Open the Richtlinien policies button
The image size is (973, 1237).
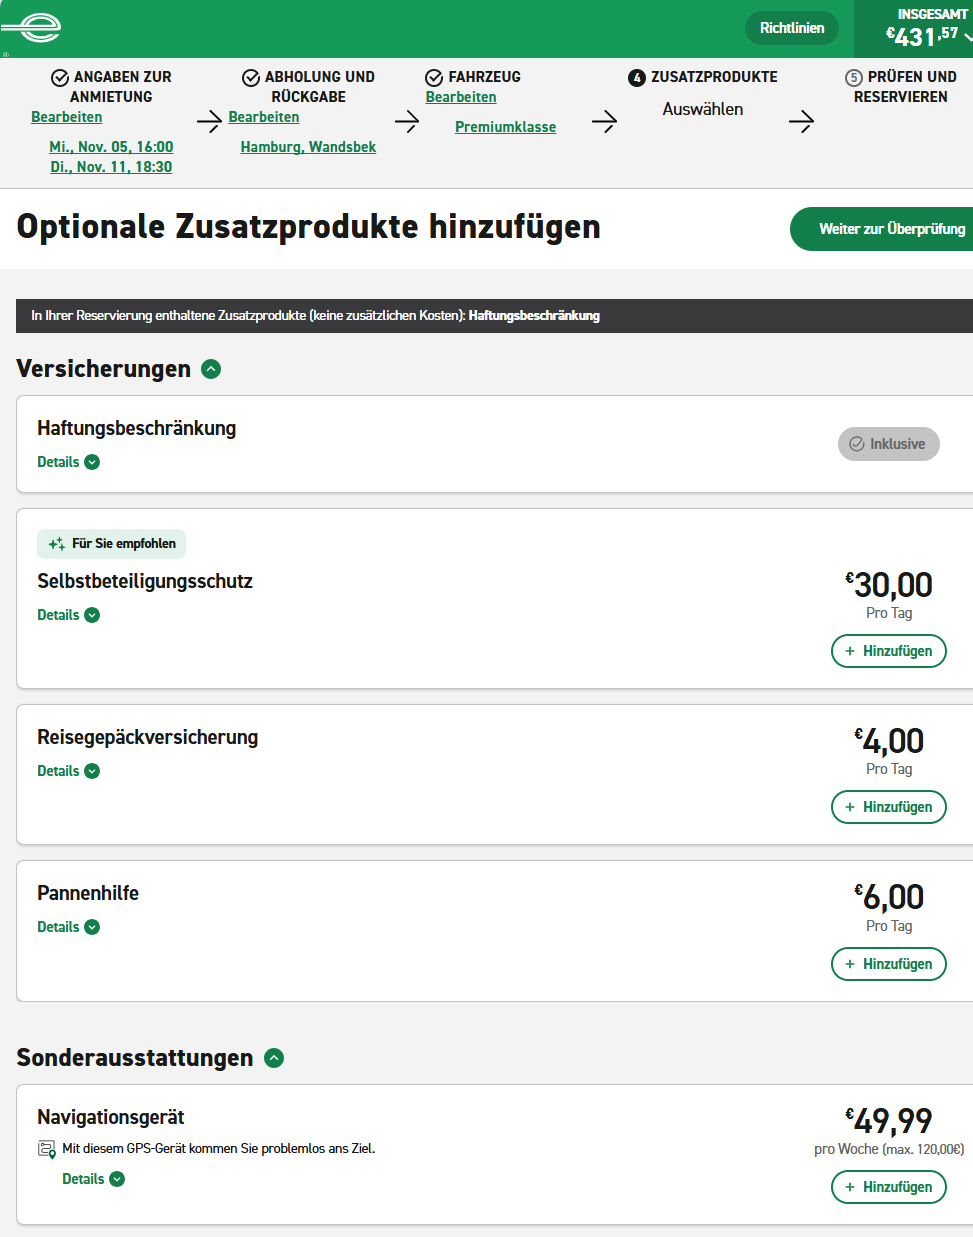pyautogui.click(x=791, y=28)
